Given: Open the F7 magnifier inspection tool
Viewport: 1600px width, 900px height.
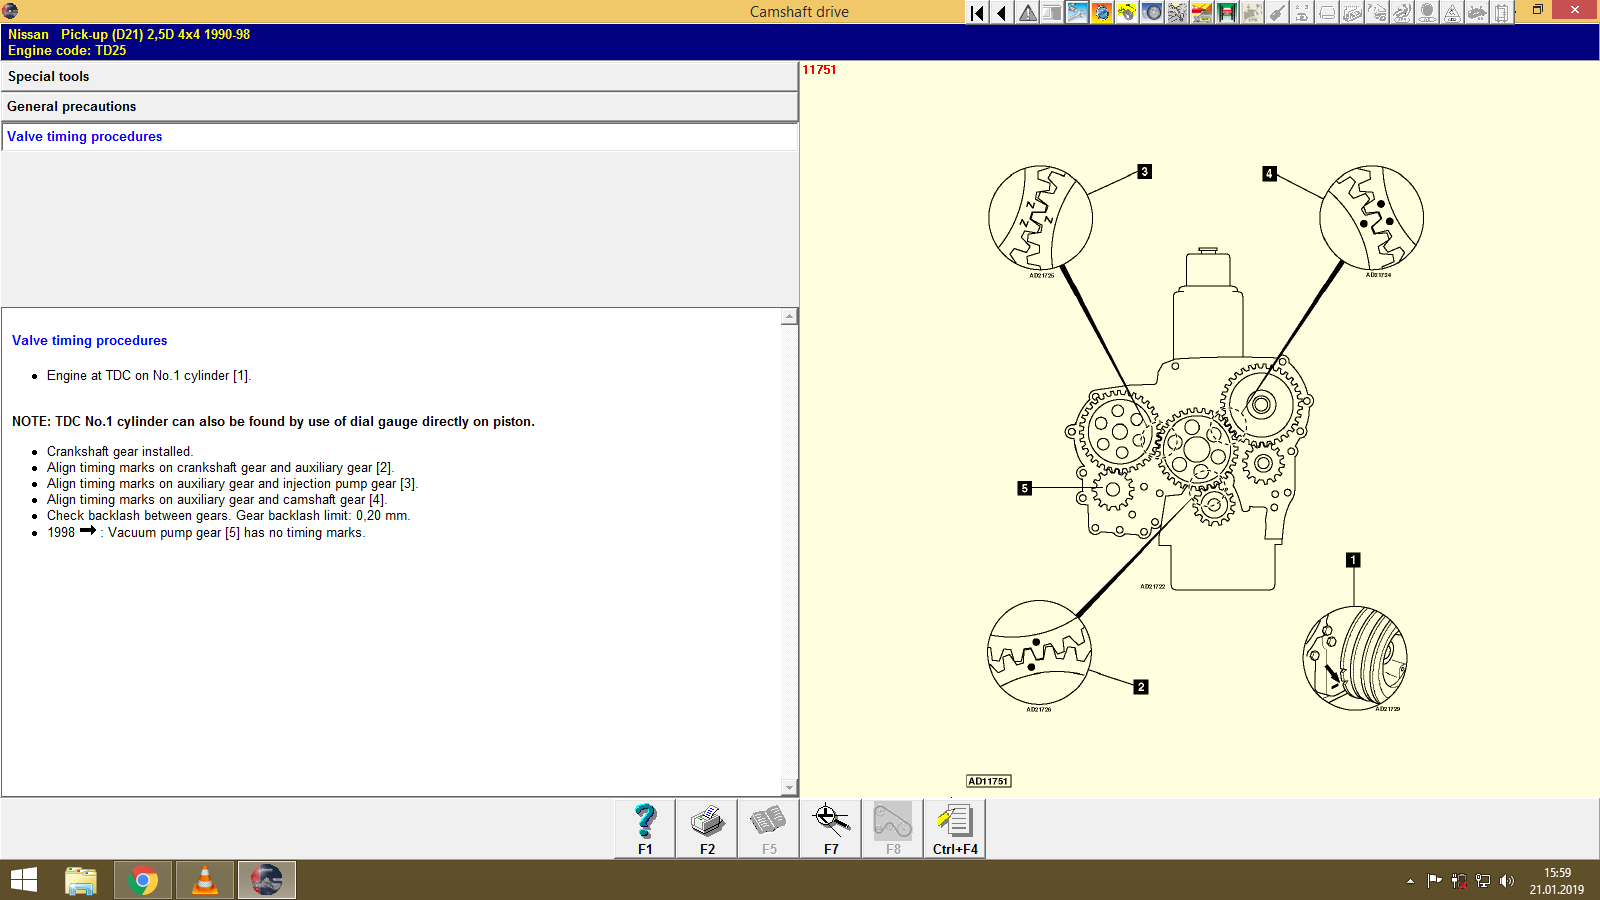Looking at the screenshot, I should (830, 828).
